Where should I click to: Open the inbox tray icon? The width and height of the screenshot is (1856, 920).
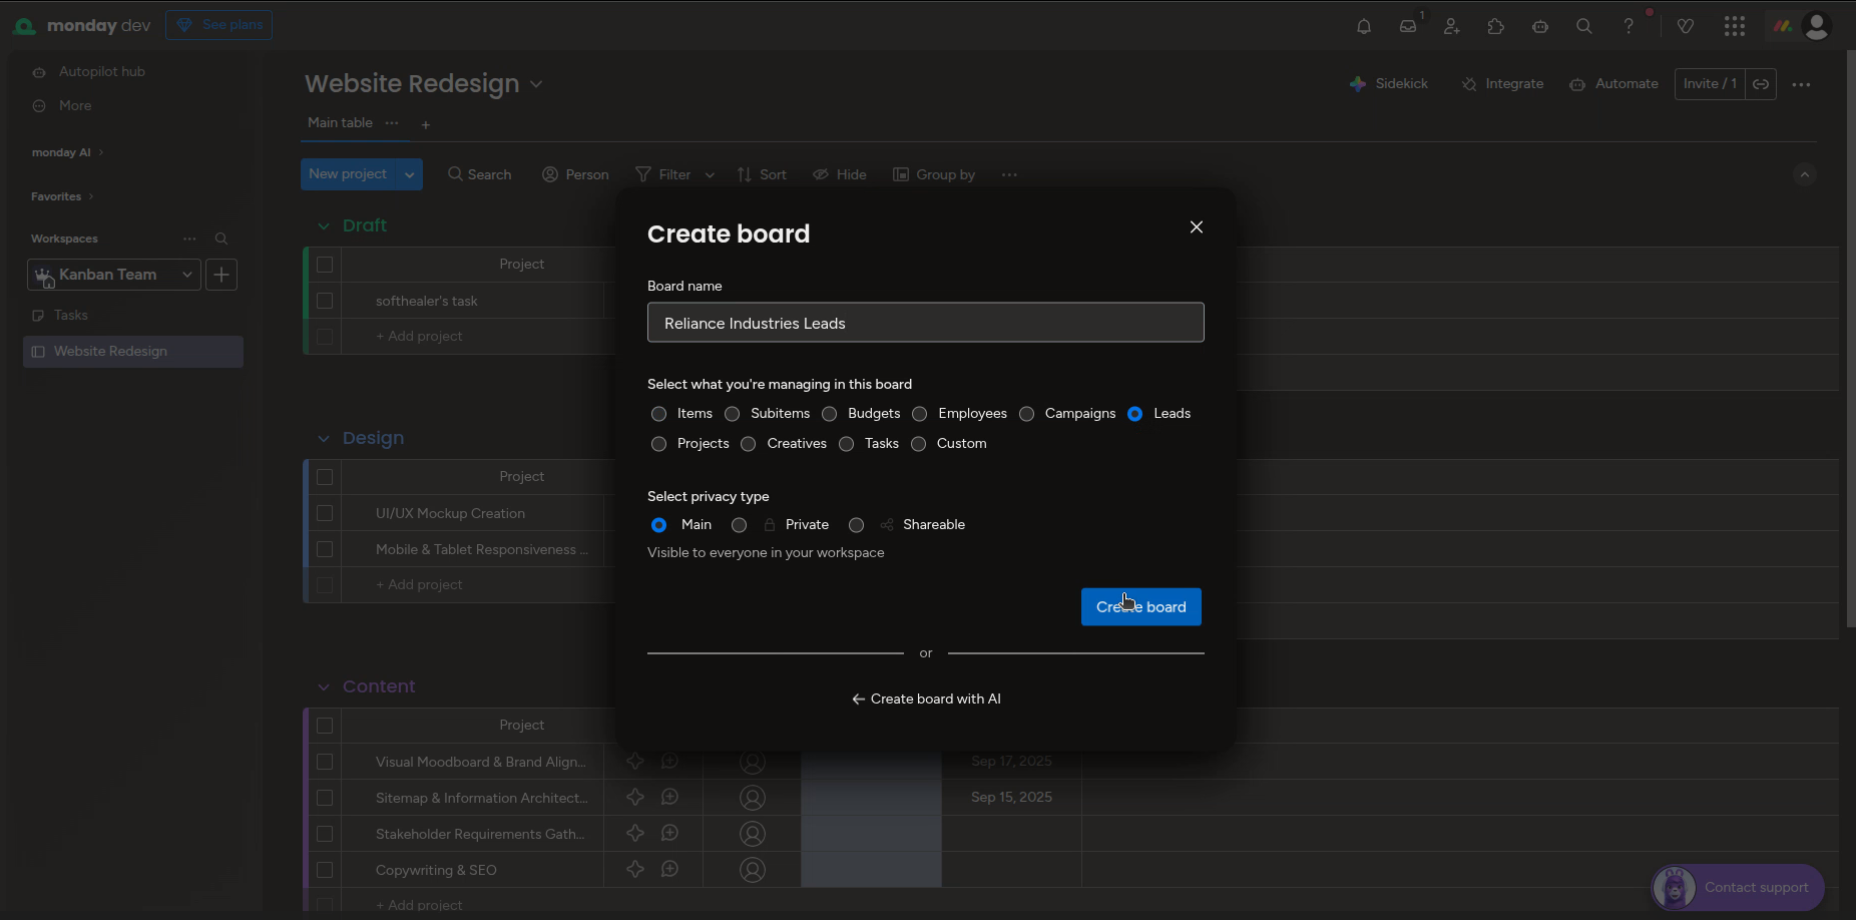coord(1408,26)
